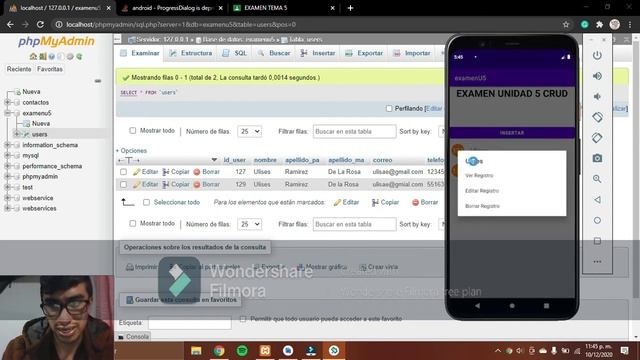Open the Insertar tab

pyautogui.click(x=318, y=53)
